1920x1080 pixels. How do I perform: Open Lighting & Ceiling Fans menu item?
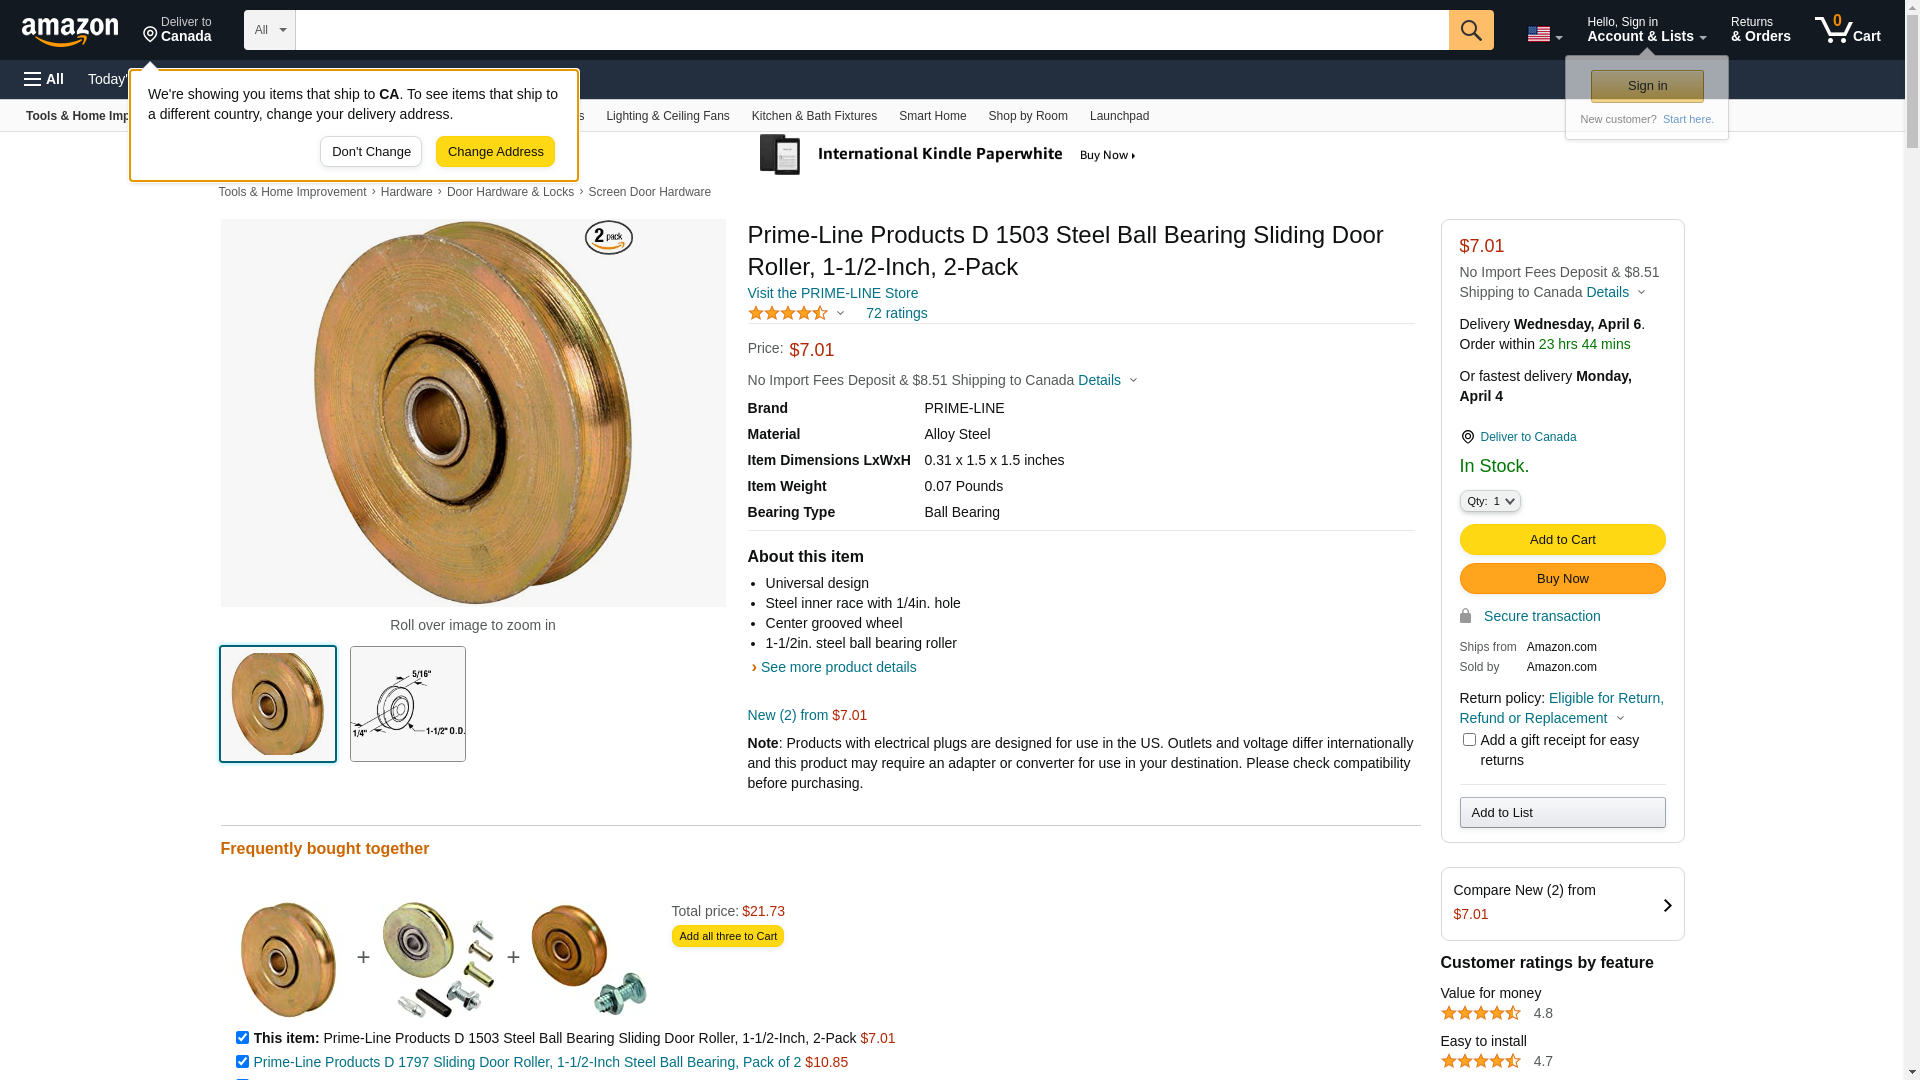pyautogui.click(x=668, y=116)
